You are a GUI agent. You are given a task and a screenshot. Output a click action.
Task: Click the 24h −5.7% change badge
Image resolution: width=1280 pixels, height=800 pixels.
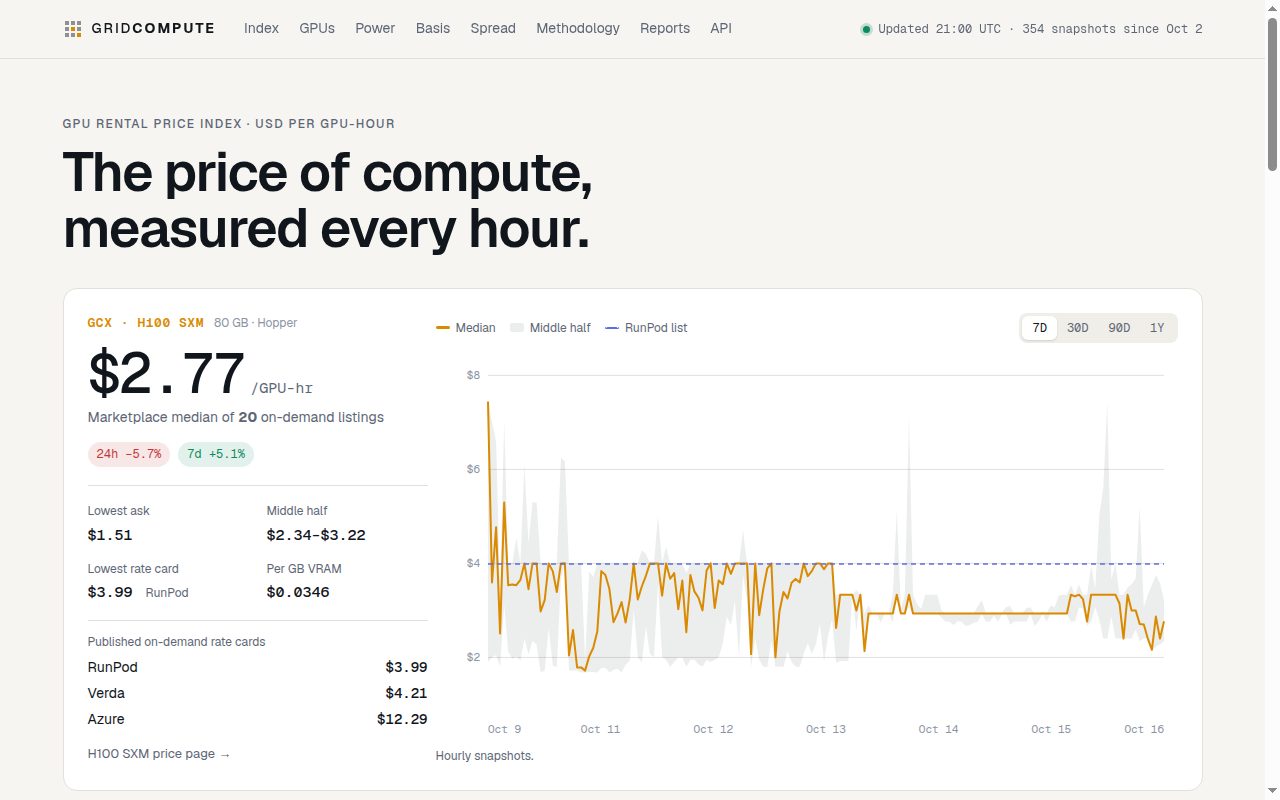pos(129,454)
